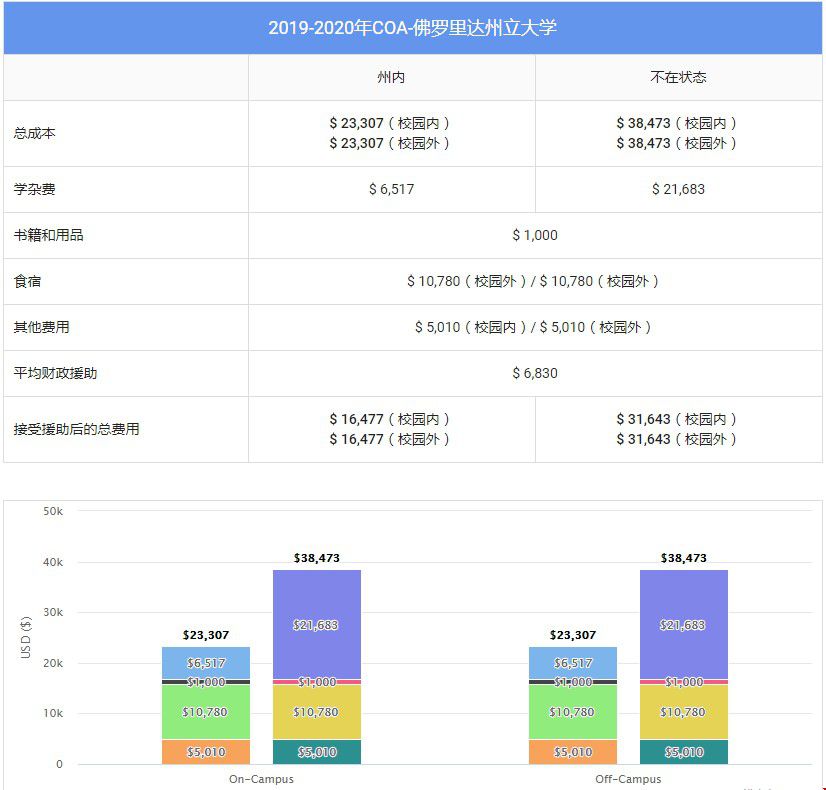Click the Off-Campus axis label
This screenshot has width=826, height=790.
click(628, 779)
